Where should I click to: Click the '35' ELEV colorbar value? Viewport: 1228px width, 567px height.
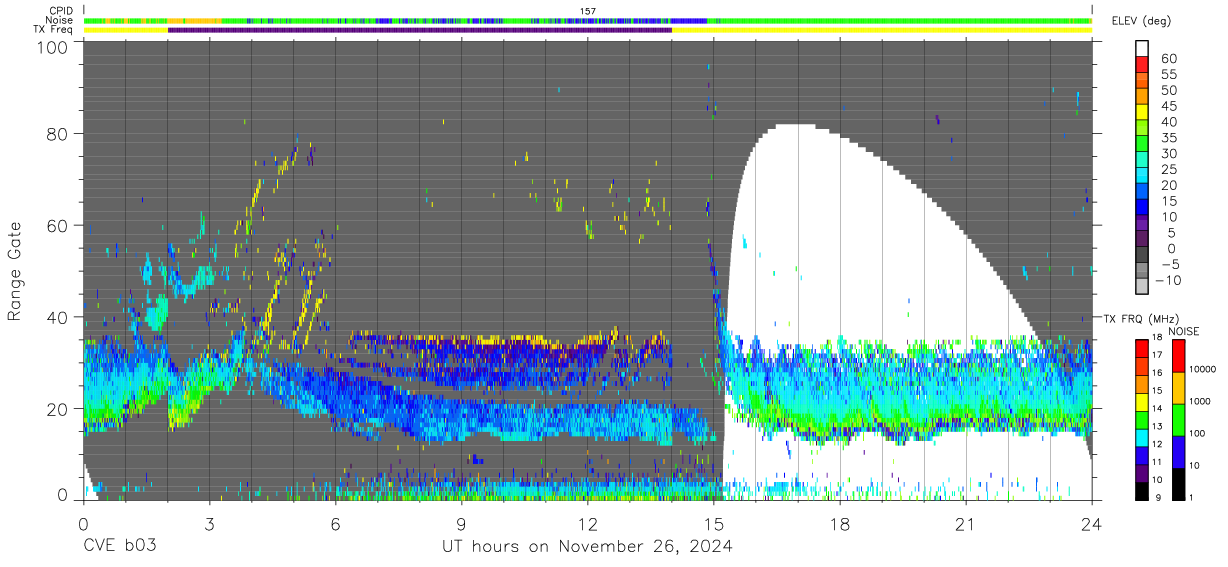[x=1167, y=138]
